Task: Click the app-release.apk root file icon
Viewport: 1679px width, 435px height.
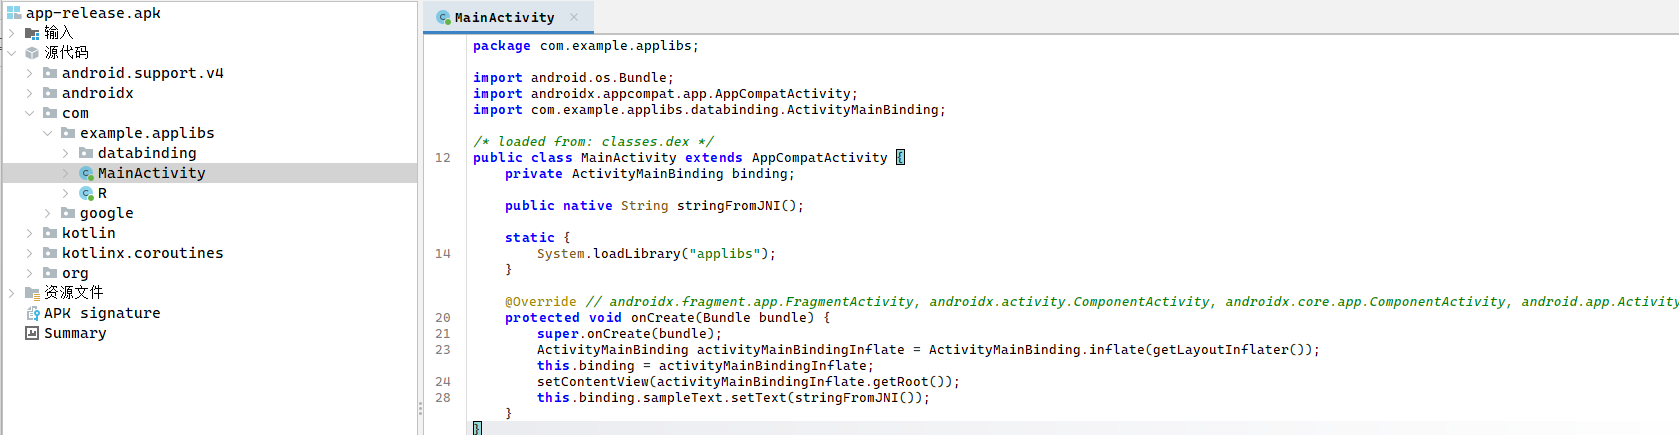Action: click(x=14, y=13)
